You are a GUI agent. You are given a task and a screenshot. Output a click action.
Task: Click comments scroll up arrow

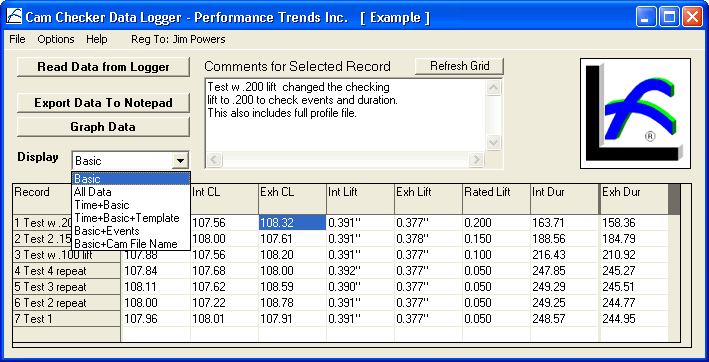pos(493,87)
